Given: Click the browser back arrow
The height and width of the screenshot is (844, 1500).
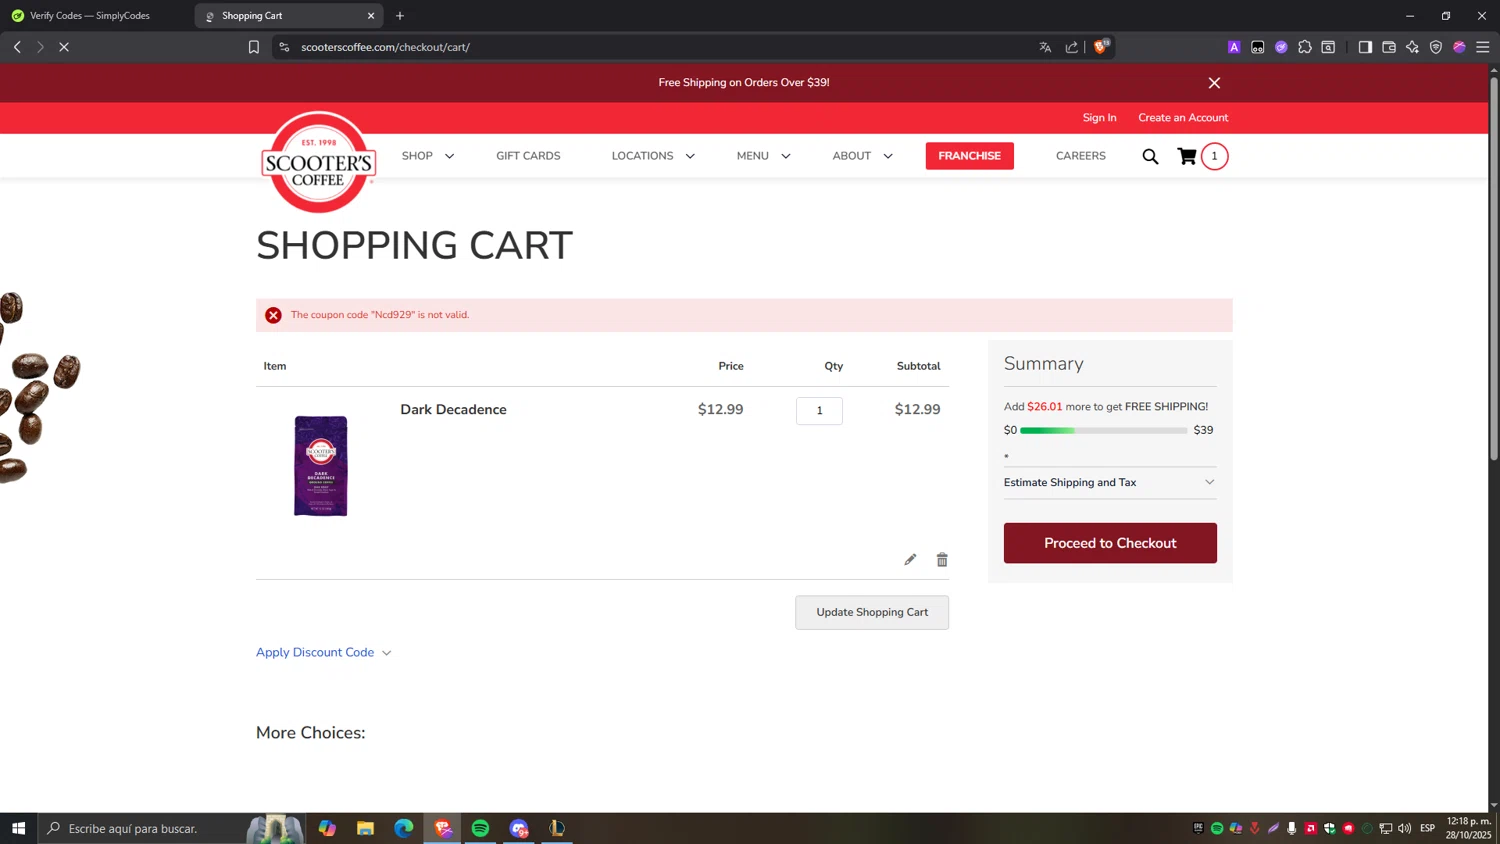Looking at the screenshot, I should [17, 47].
